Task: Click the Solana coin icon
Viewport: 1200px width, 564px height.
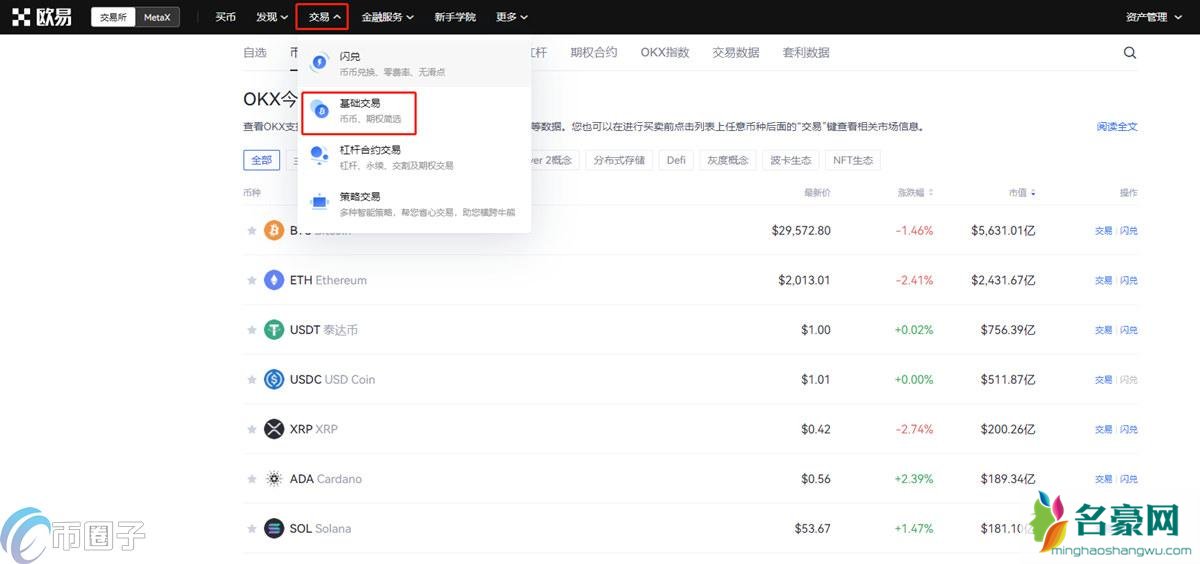Action: tap(274, 528)
